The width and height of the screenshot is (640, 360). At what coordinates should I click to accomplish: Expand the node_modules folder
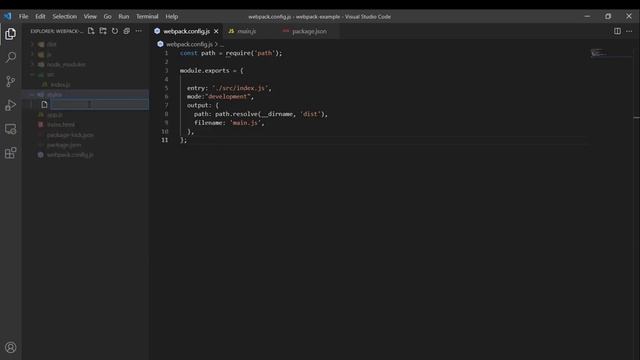point(86,64)
